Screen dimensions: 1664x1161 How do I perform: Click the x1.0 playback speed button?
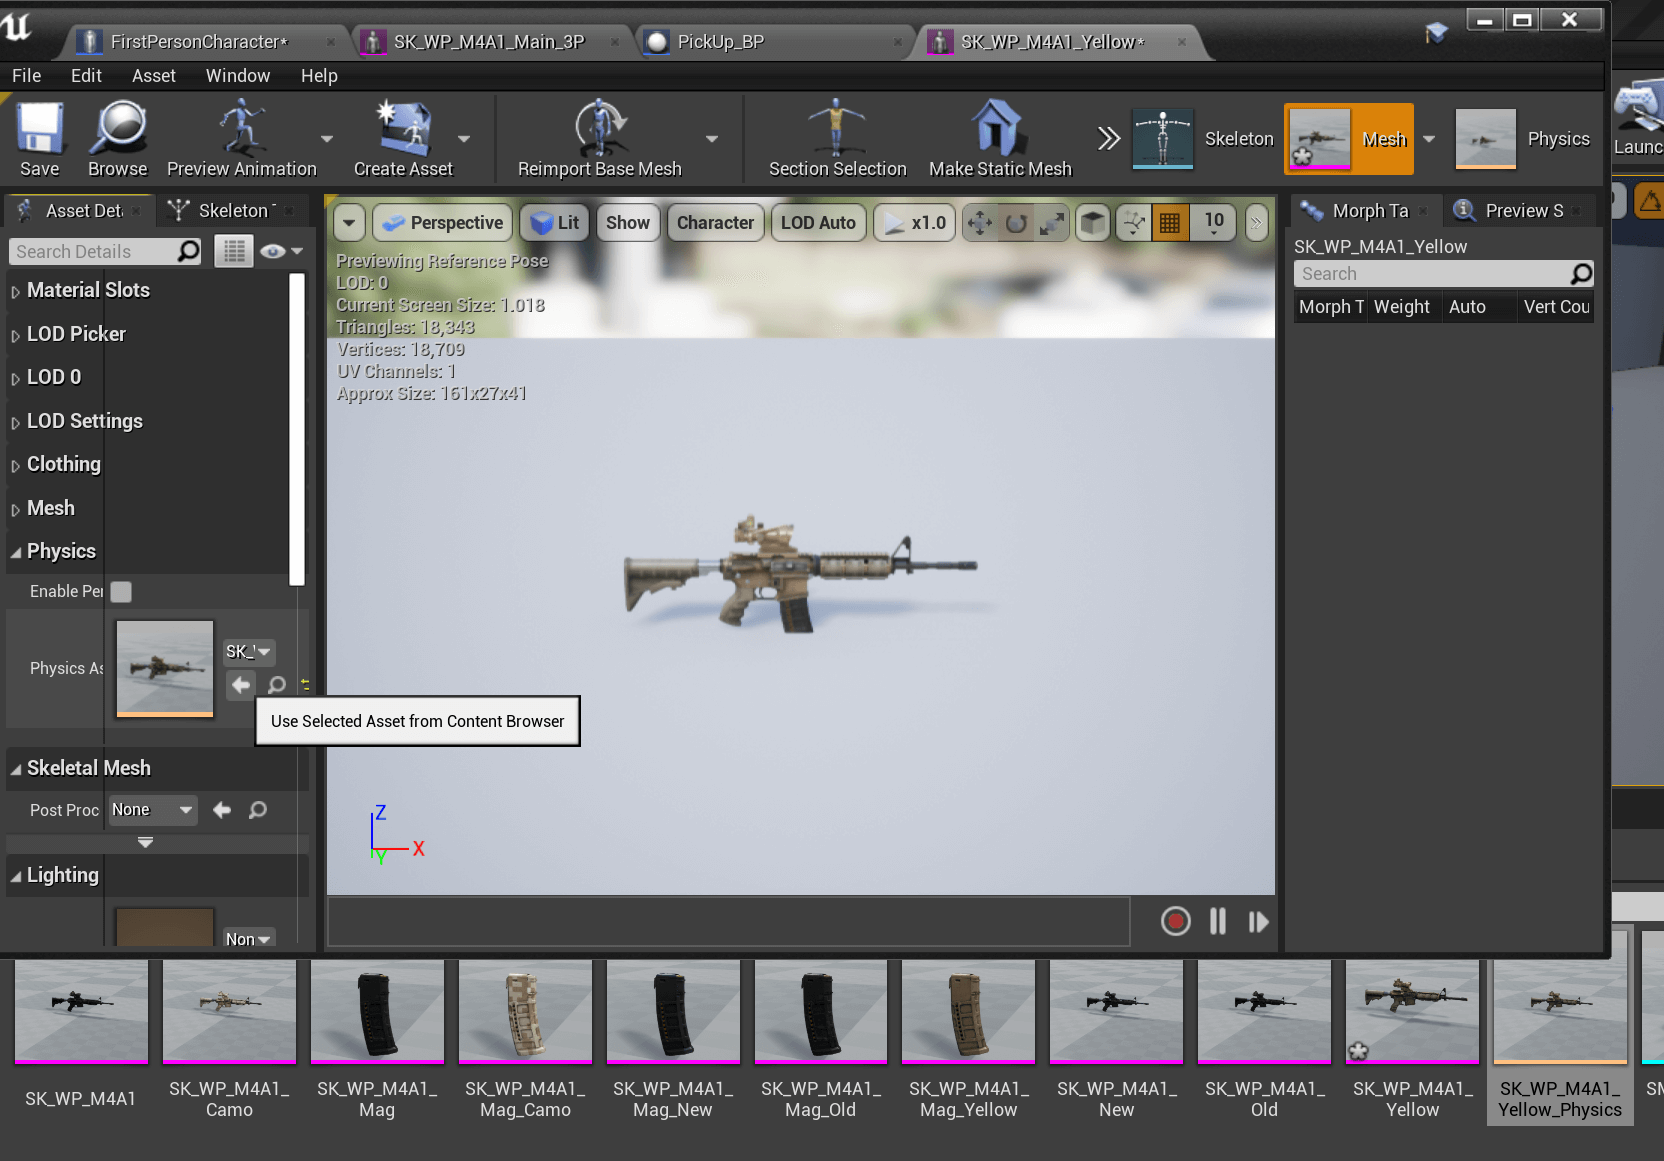[x=915, y=223]
